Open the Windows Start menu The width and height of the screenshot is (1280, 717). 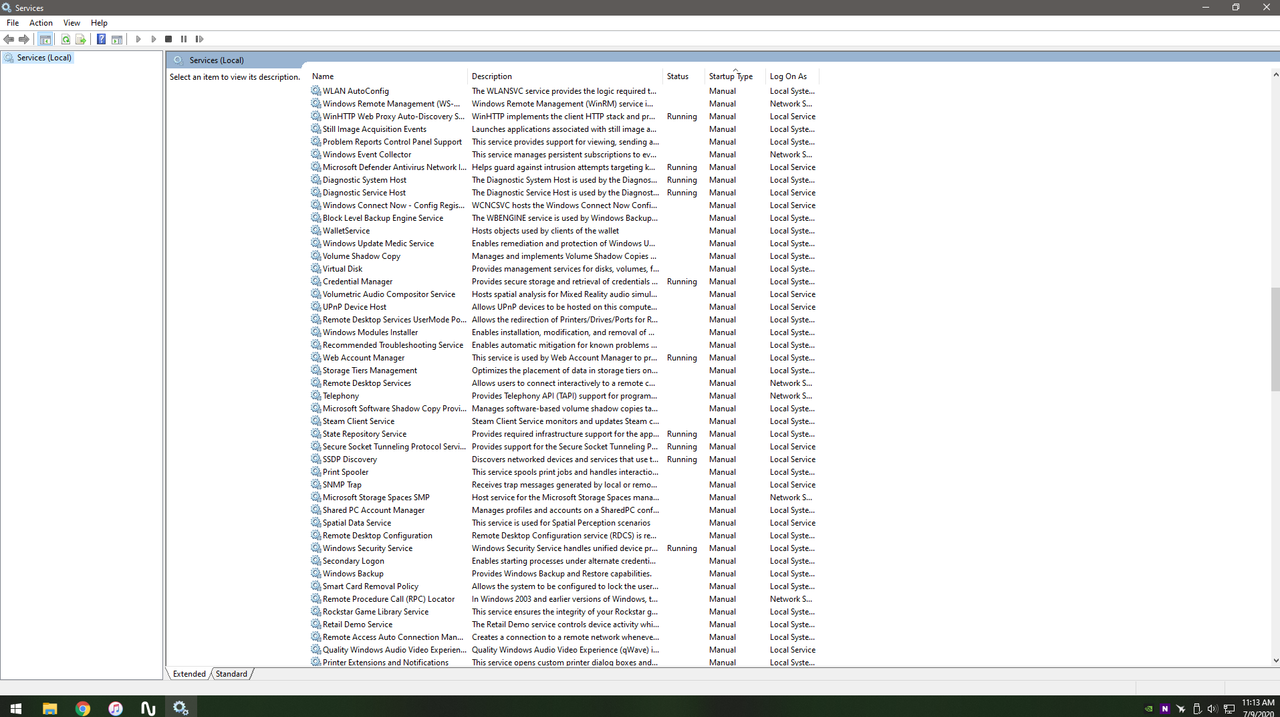pos(16,707)
